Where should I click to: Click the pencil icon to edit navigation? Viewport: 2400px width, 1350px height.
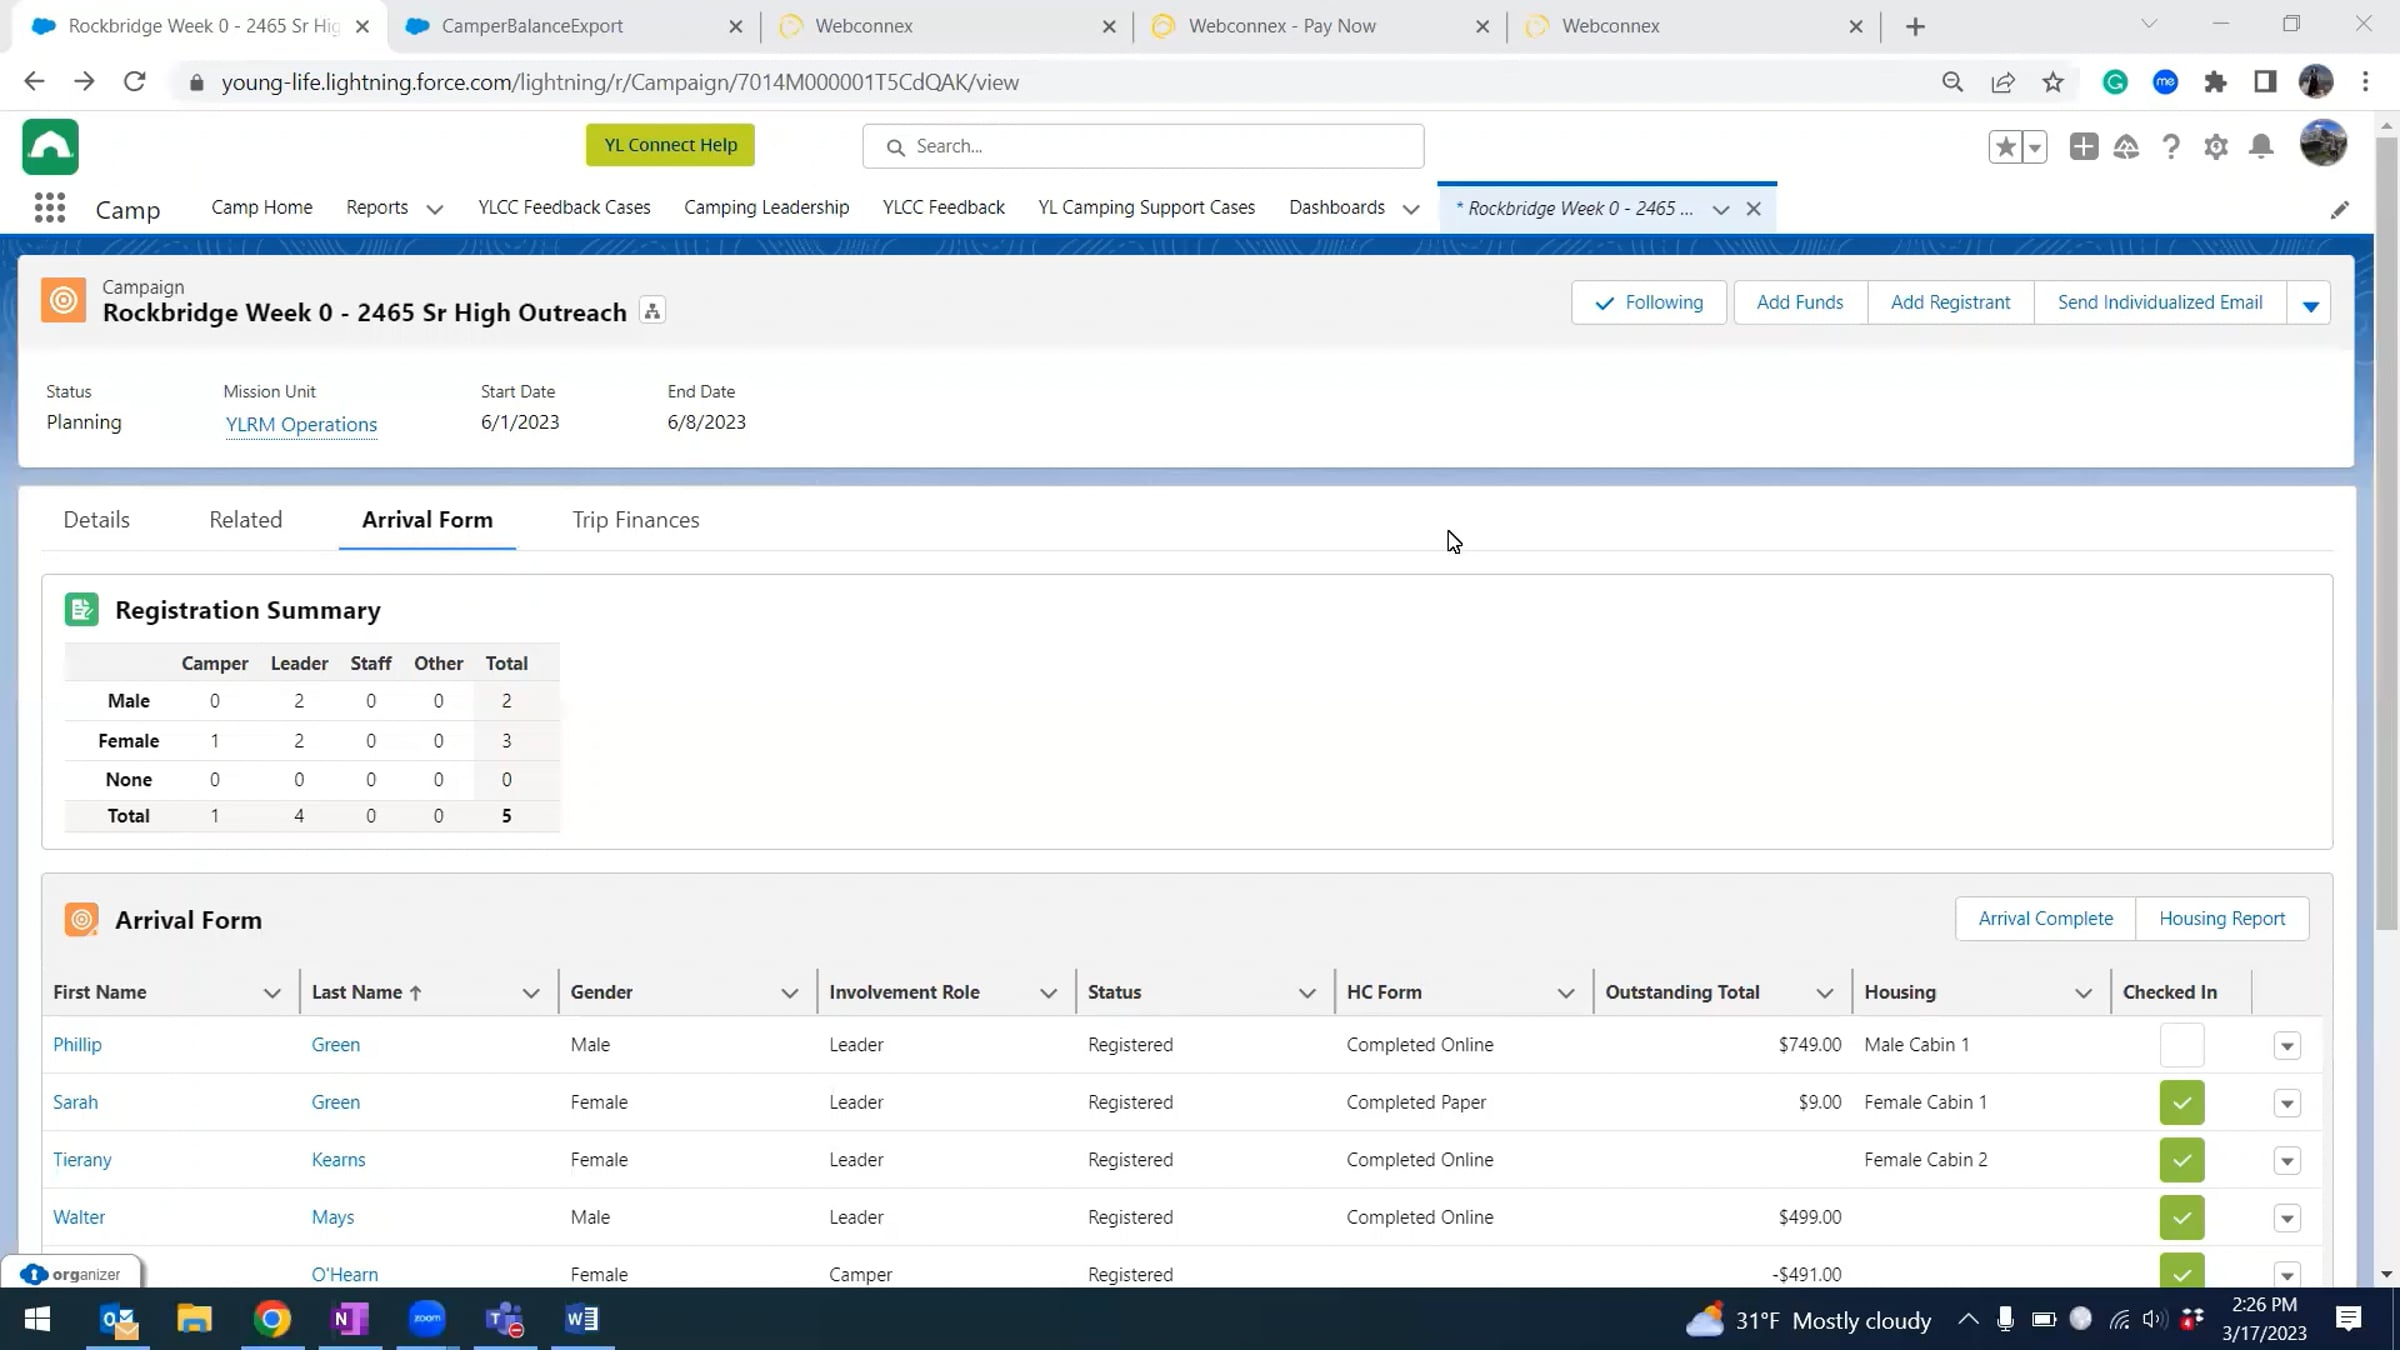click(x=2339, y=210)
